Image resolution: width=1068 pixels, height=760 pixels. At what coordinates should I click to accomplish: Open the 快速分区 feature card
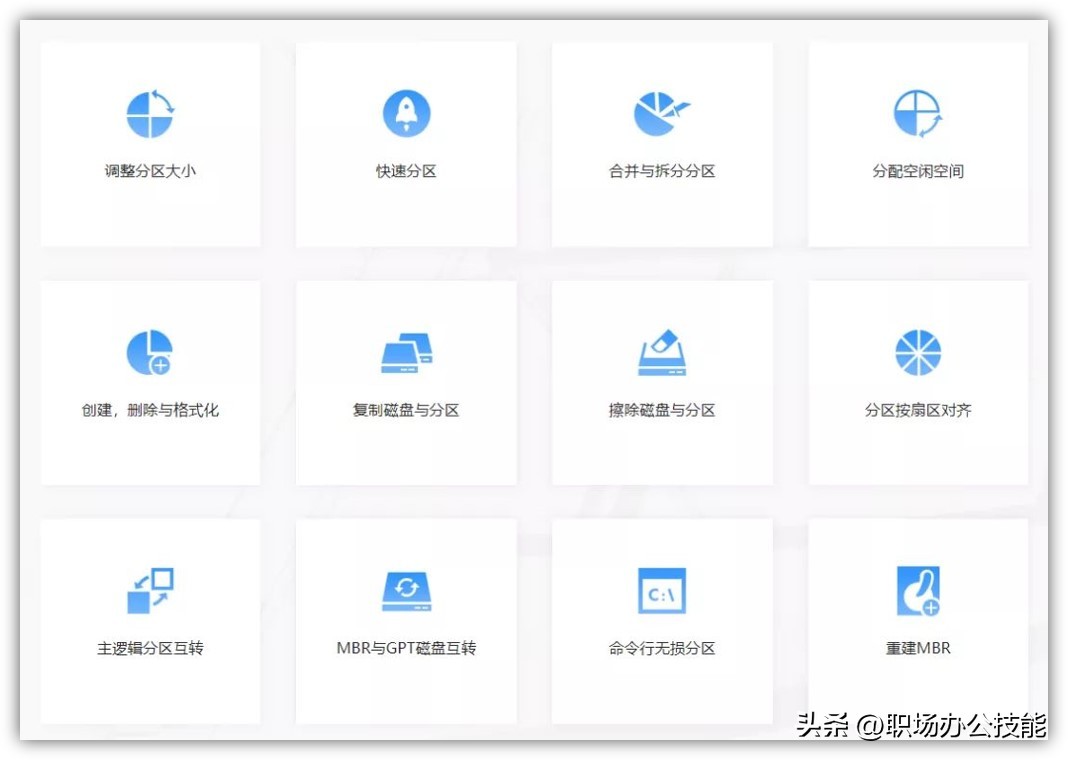(x=405, y=143)
